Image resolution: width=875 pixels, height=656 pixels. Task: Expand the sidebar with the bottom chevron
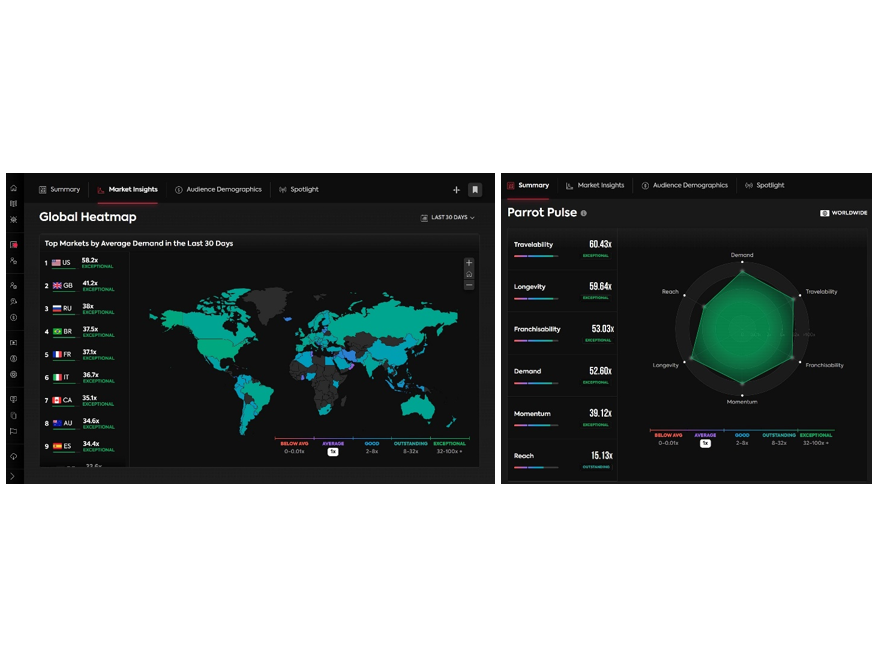tap(13, 476)
